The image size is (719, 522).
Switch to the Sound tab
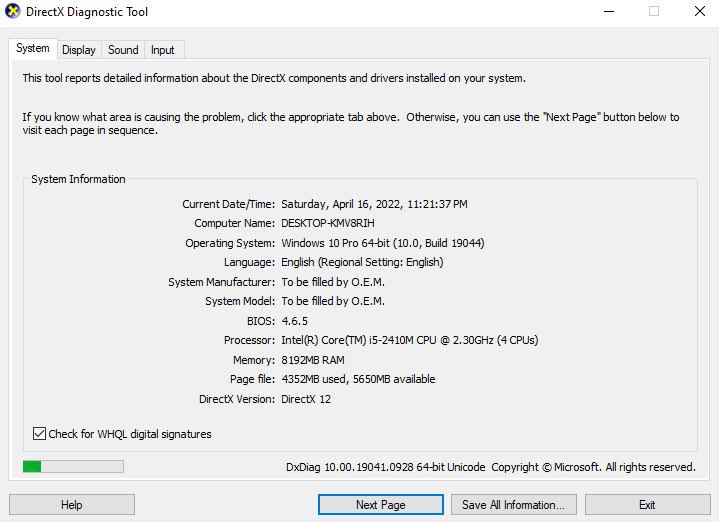[123, 50]
